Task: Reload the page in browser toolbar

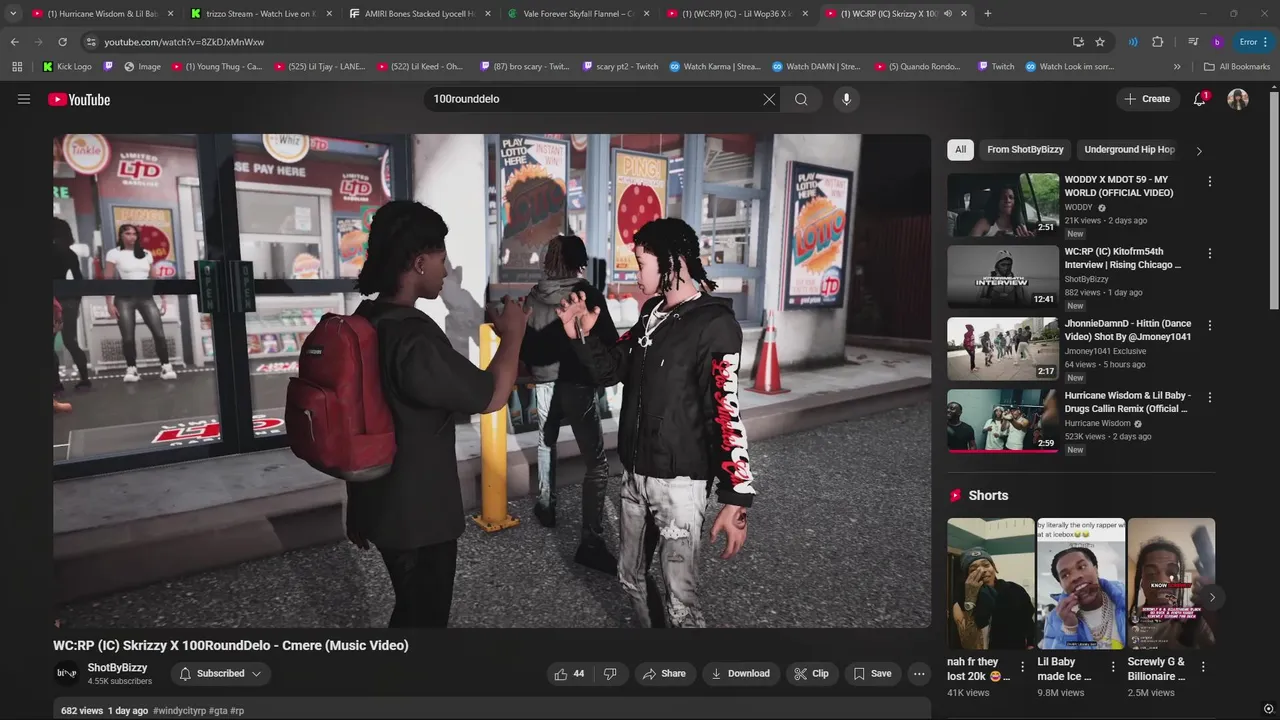Action: (x=62, y=42)
